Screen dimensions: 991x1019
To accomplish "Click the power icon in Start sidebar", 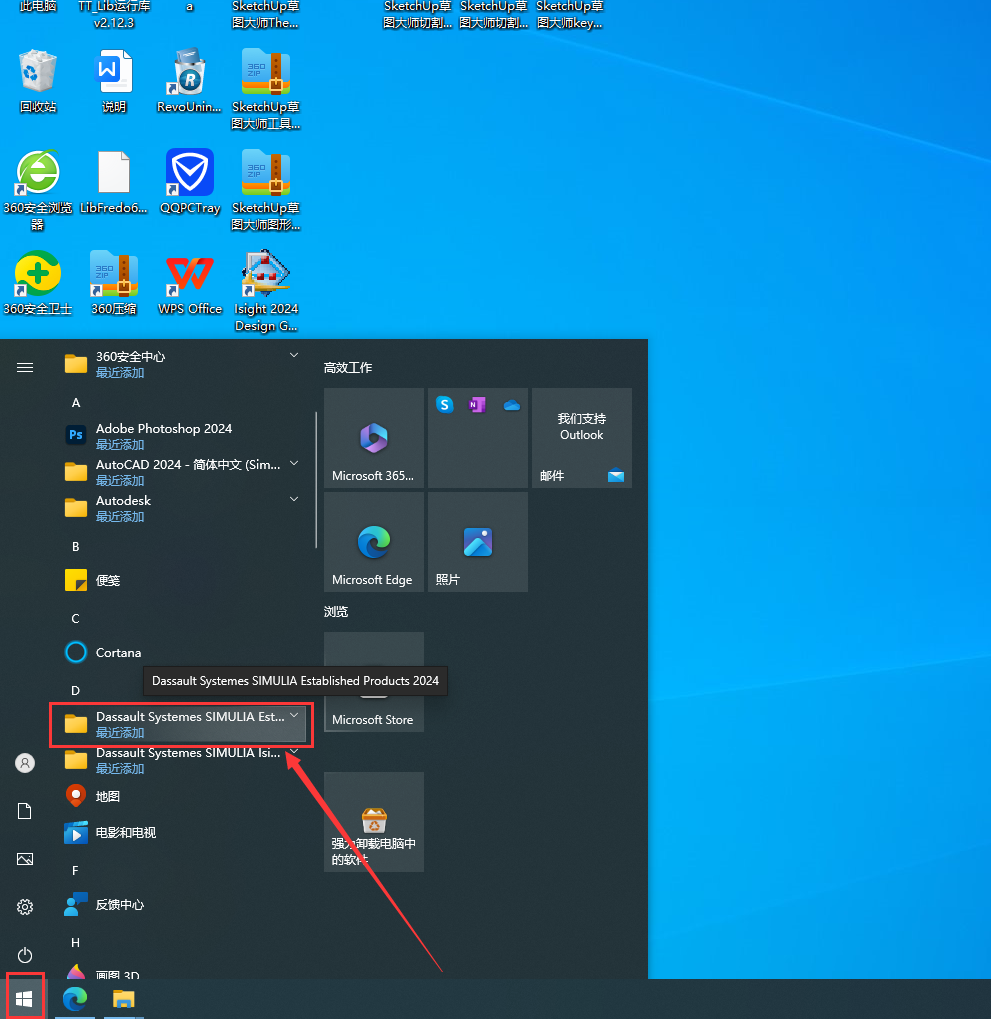I will pos(25,955).
